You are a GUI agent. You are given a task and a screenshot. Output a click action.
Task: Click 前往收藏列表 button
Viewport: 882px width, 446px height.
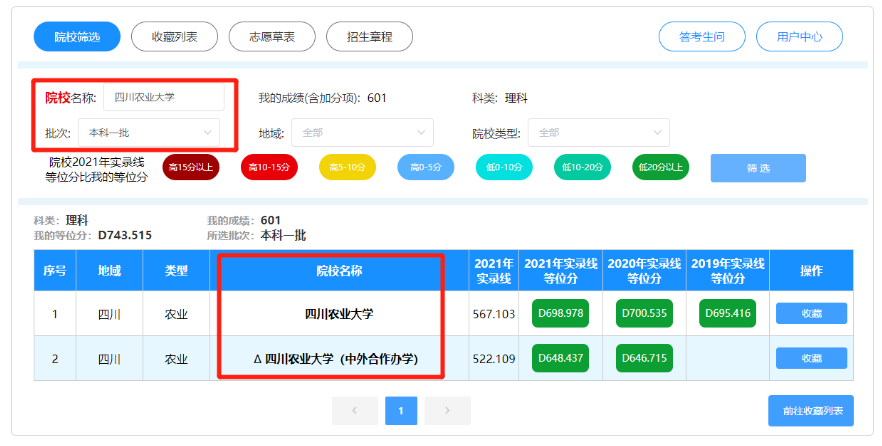pos(811,411)
